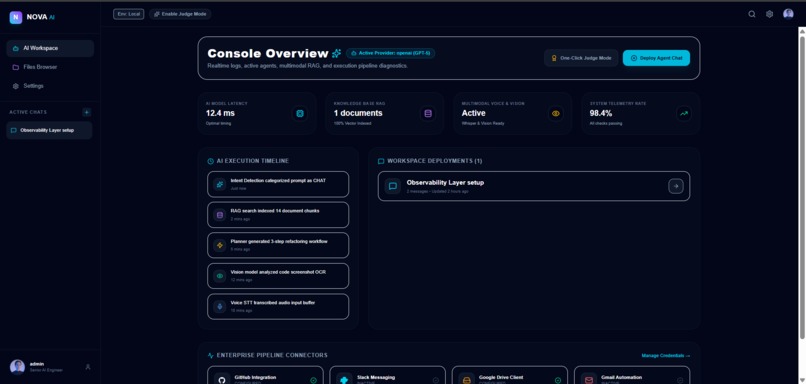Click the NOVA AI logo icon
The height and width of the screenshot is (384, 806).
click(x=16, y=17)
